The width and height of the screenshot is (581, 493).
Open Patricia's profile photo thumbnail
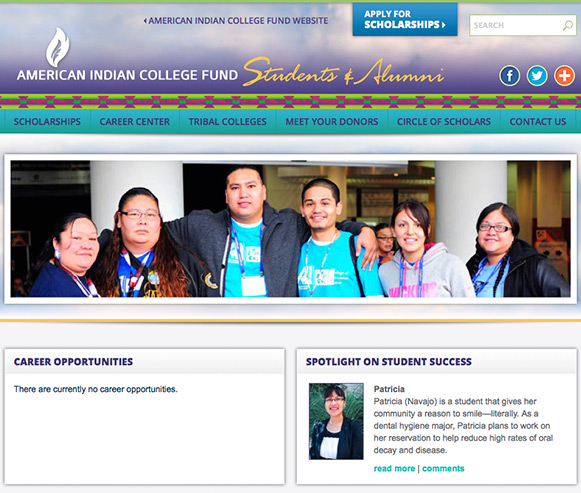click(x=336, y=421)
